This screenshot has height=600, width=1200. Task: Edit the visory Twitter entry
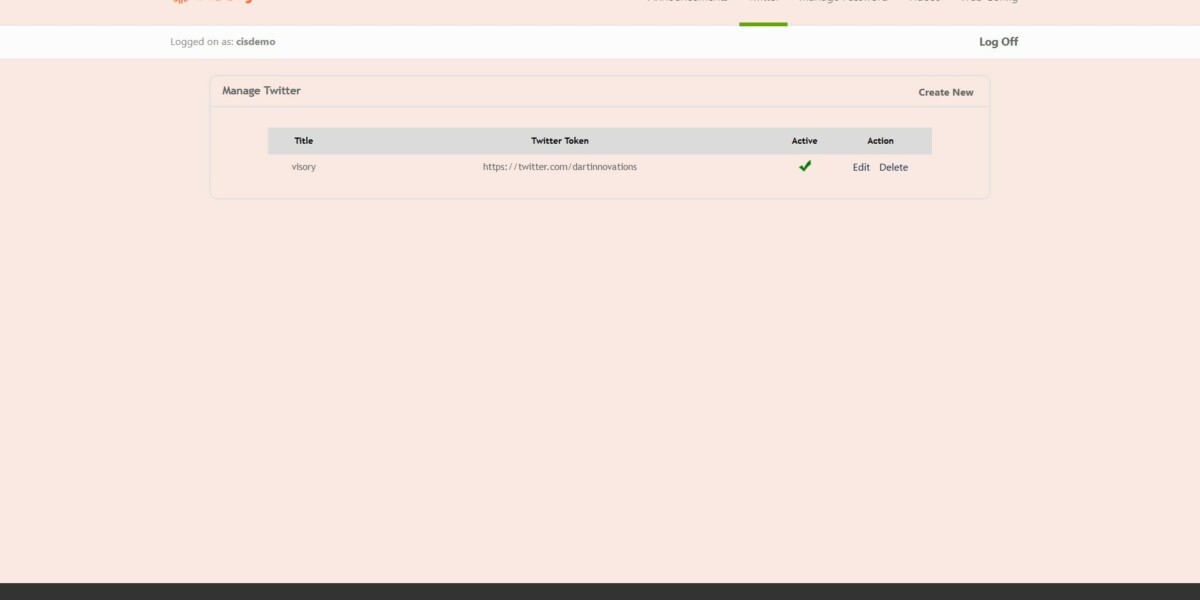861,167
